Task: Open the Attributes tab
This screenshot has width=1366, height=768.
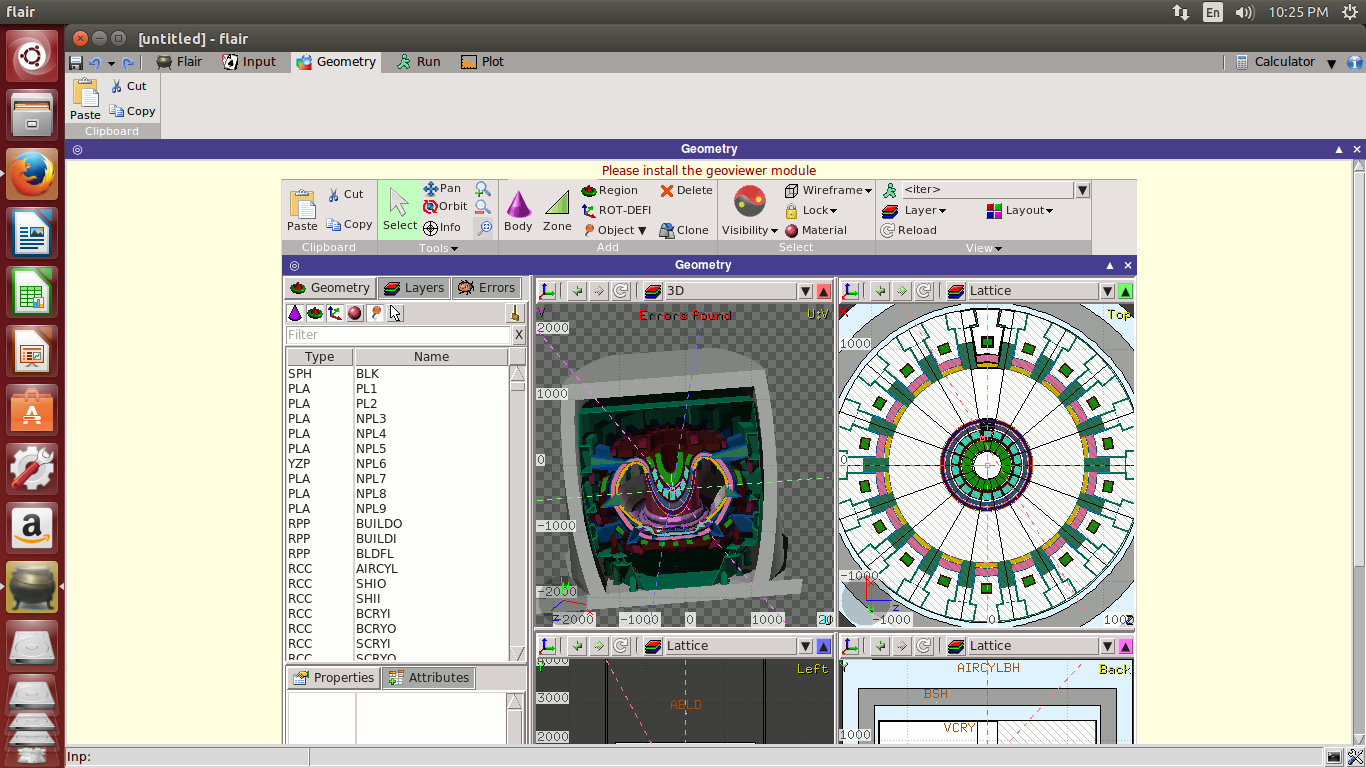Action: (428, 678)
